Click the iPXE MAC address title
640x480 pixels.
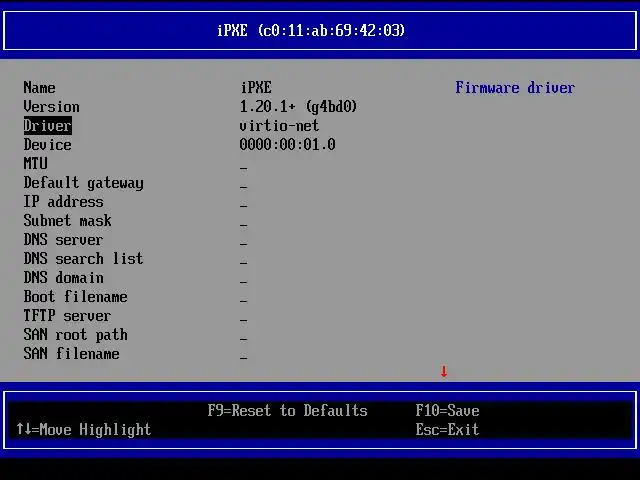pos(311,31)
